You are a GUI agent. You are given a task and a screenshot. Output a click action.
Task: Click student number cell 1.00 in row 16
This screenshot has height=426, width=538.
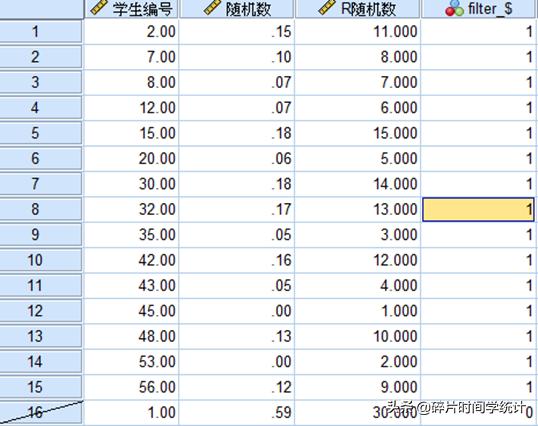coord(131,412)
